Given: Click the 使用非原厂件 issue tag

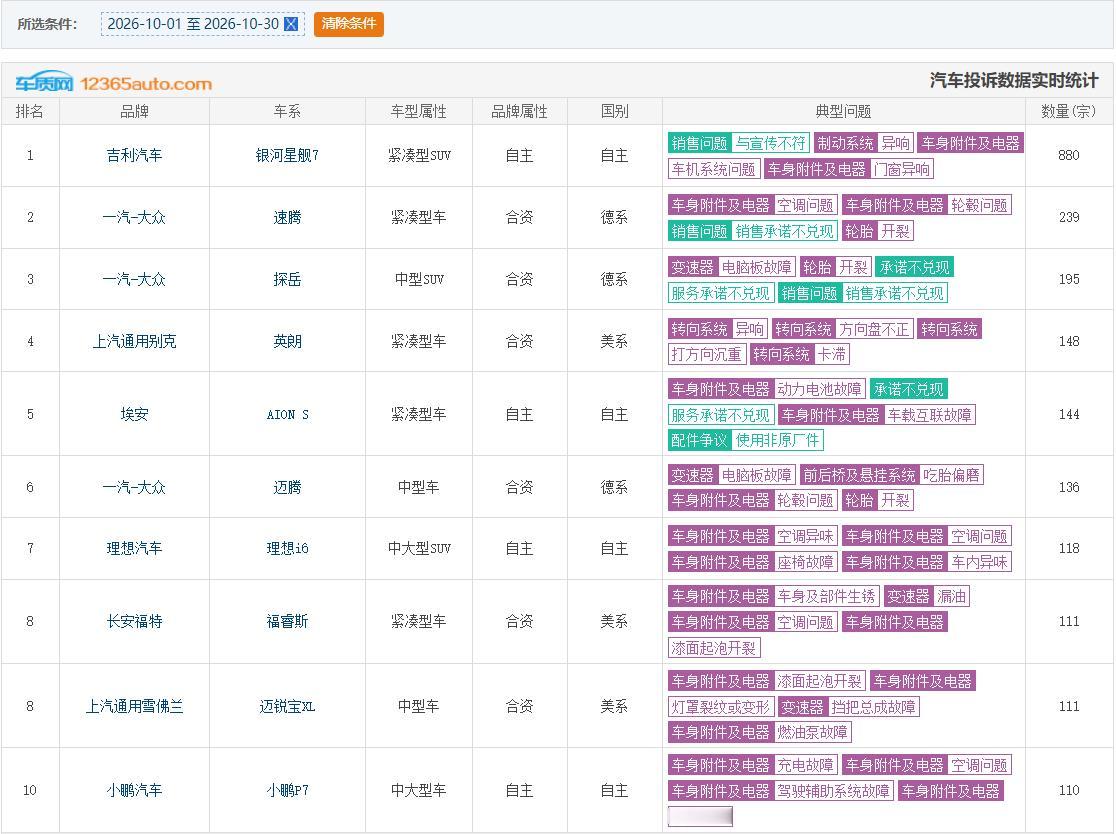Looking at the screenshot, I should tap(777, 440).
